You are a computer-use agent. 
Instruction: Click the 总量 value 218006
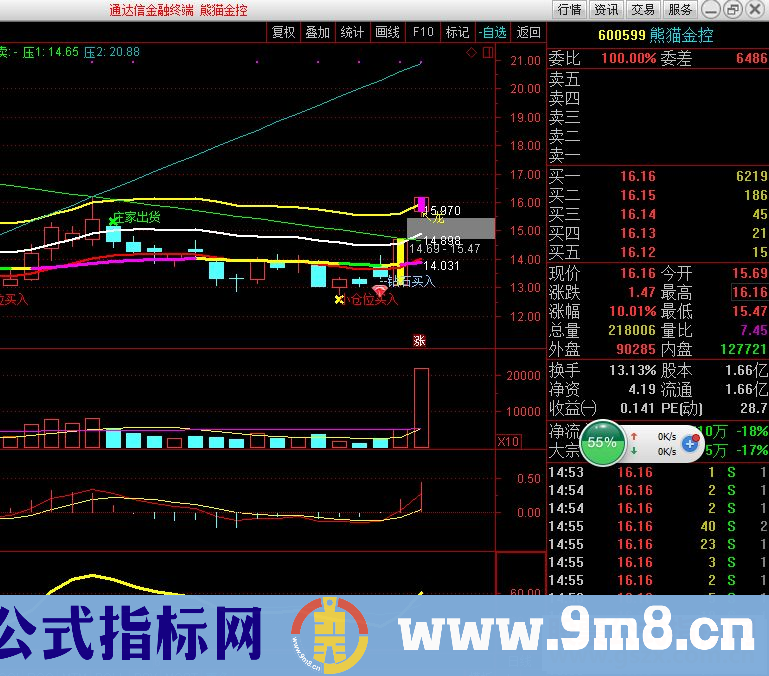[x=632, y=330]
